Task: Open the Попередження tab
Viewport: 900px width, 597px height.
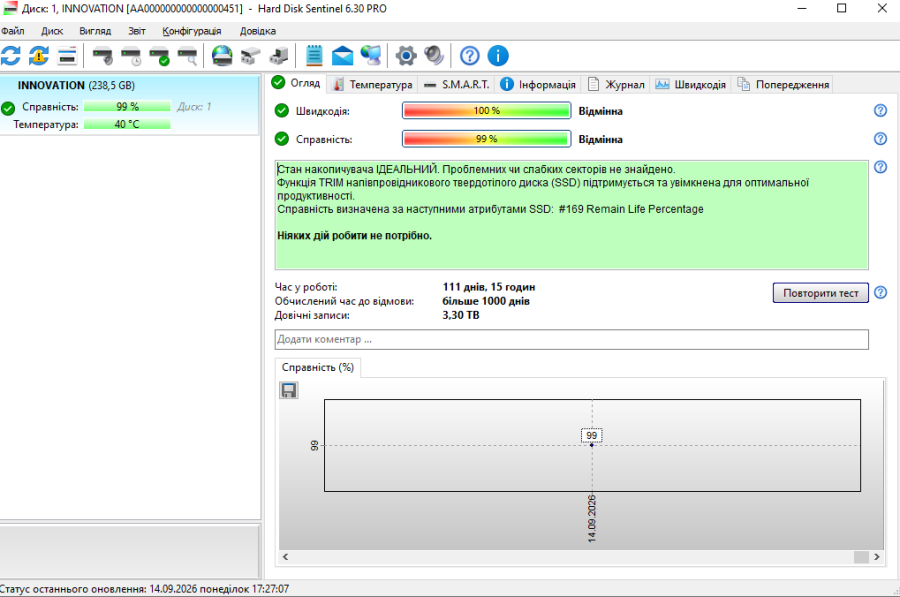Action: (783, 84)
